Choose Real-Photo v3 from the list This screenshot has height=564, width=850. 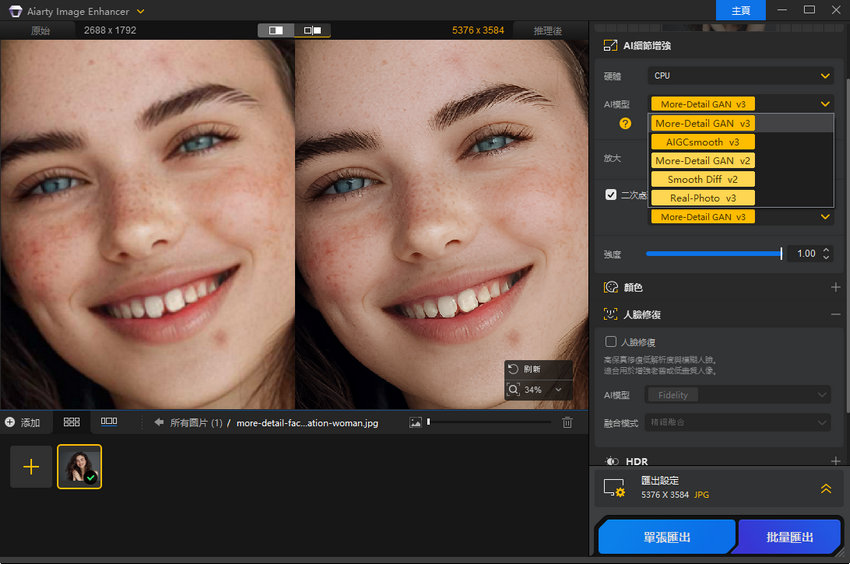pos(703,198)
